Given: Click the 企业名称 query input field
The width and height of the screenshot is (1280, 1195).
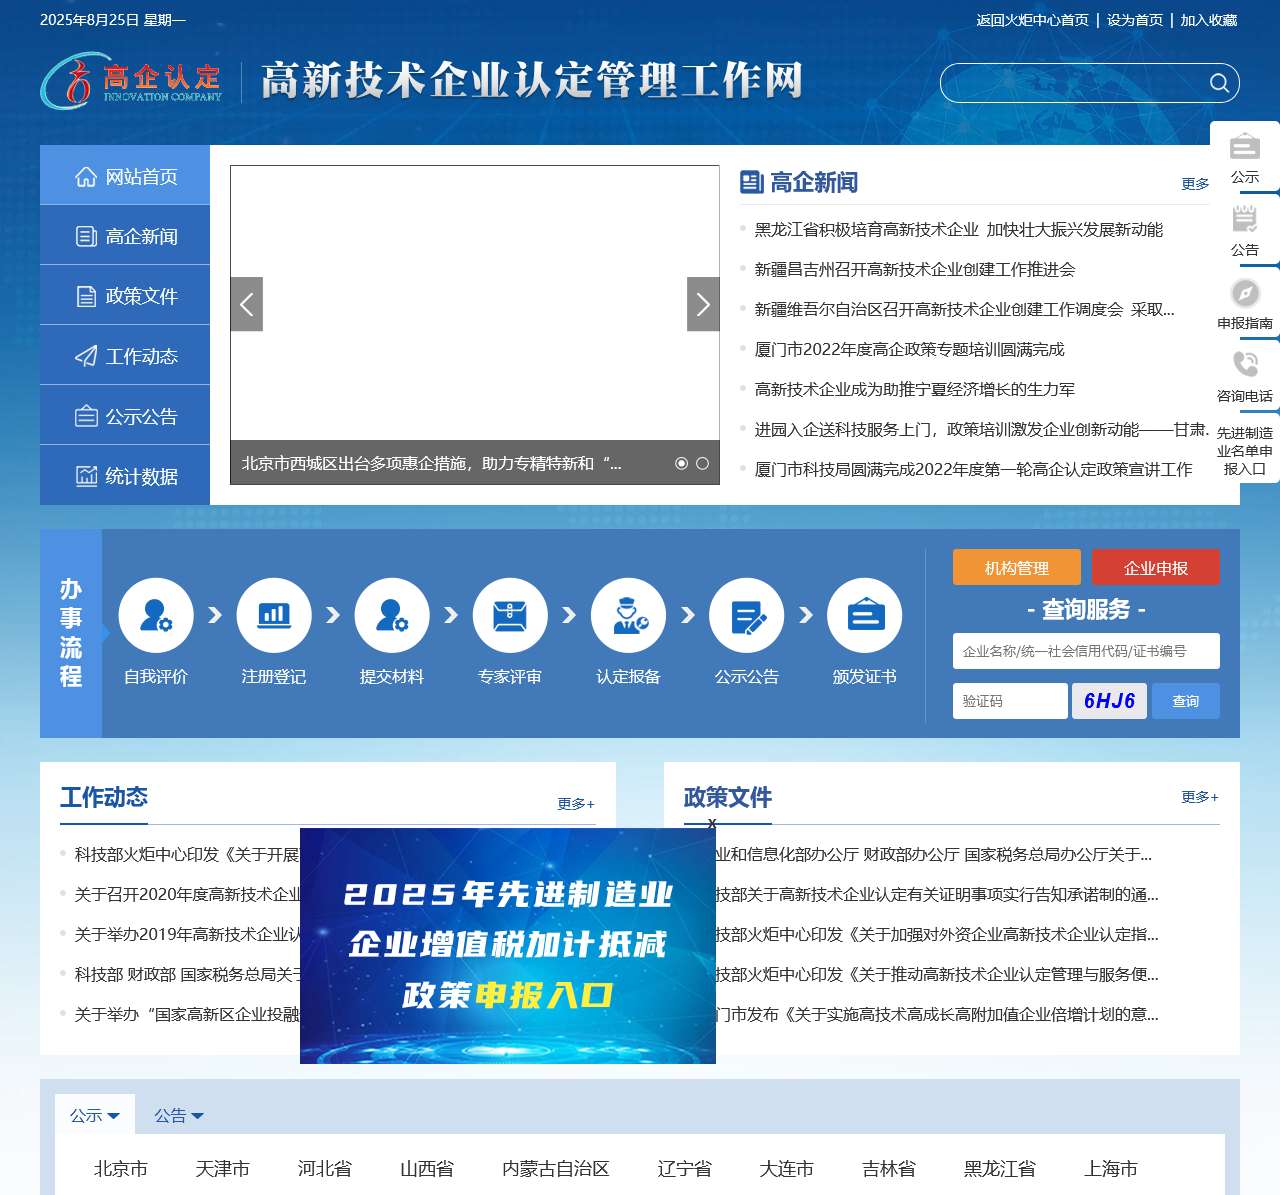Looking at the screenshot, I should click(x=1086, y=651).
